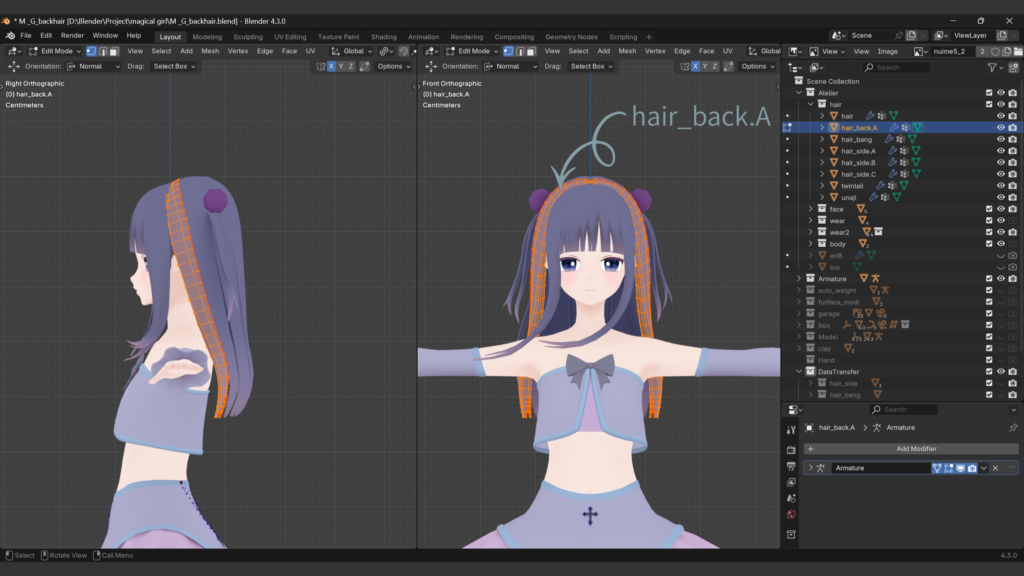This screenshot has height=576, width=1024.
Task: Click the wrench modifier icon beside hair_bang
Action: coord(887,139)
